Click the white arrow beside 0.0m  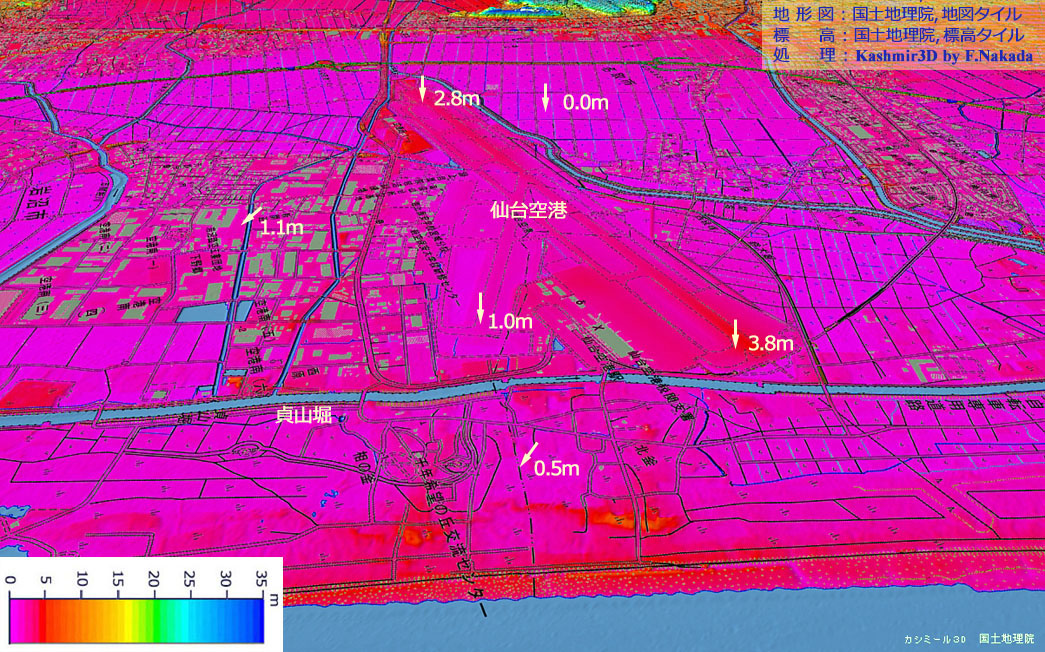point(546,96)
